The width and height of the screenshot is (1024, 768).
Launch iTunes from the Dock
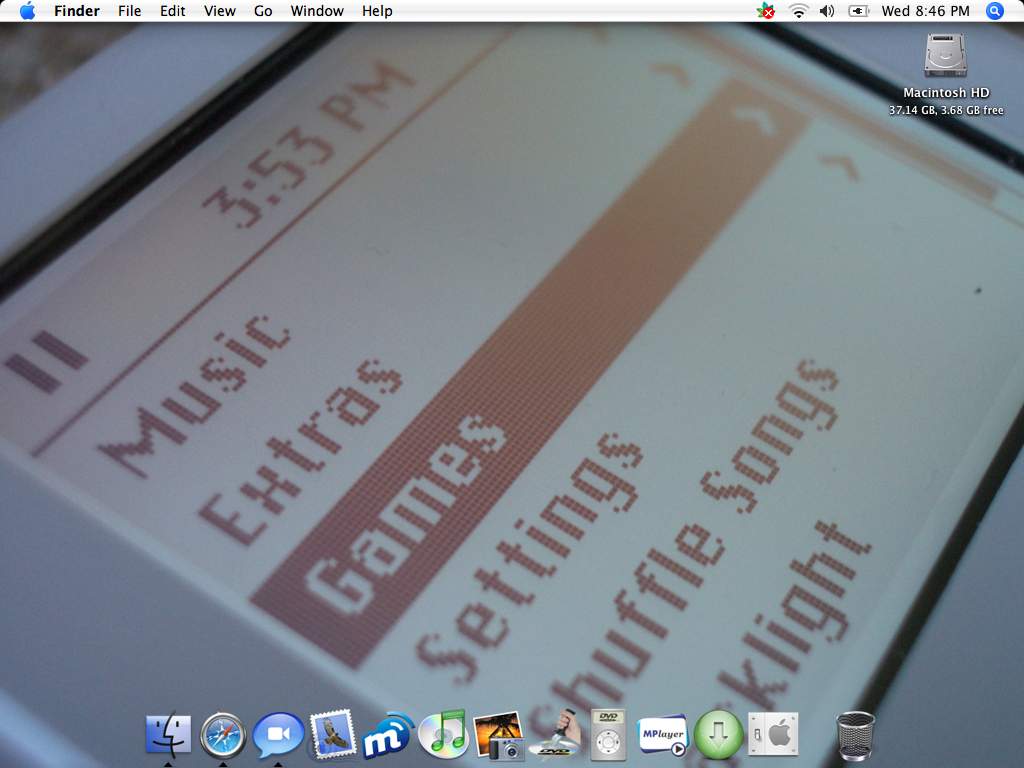443,735
